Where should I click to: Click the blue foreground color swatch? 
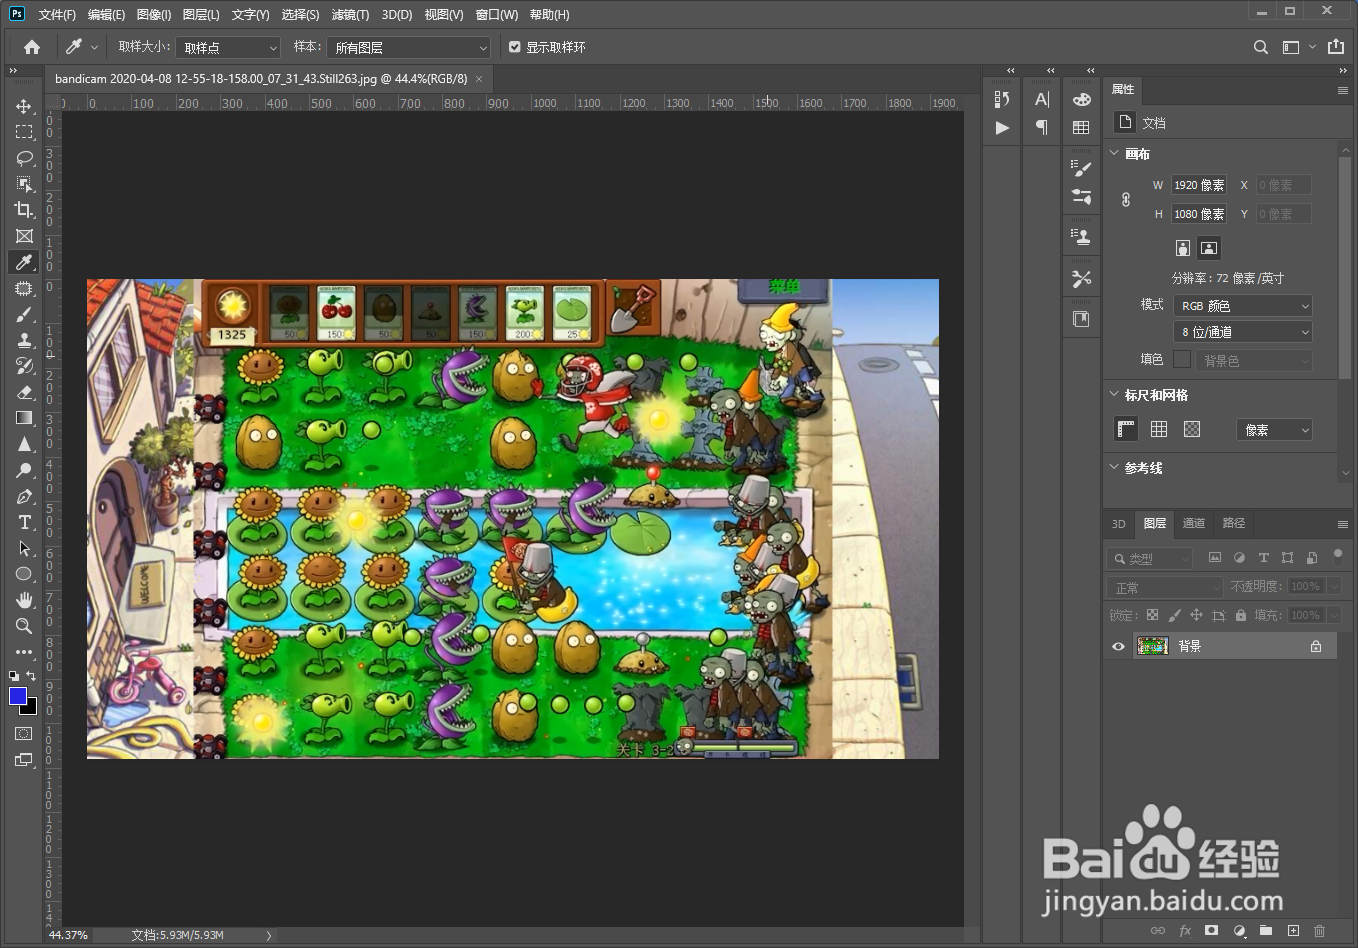pos(17,696)
